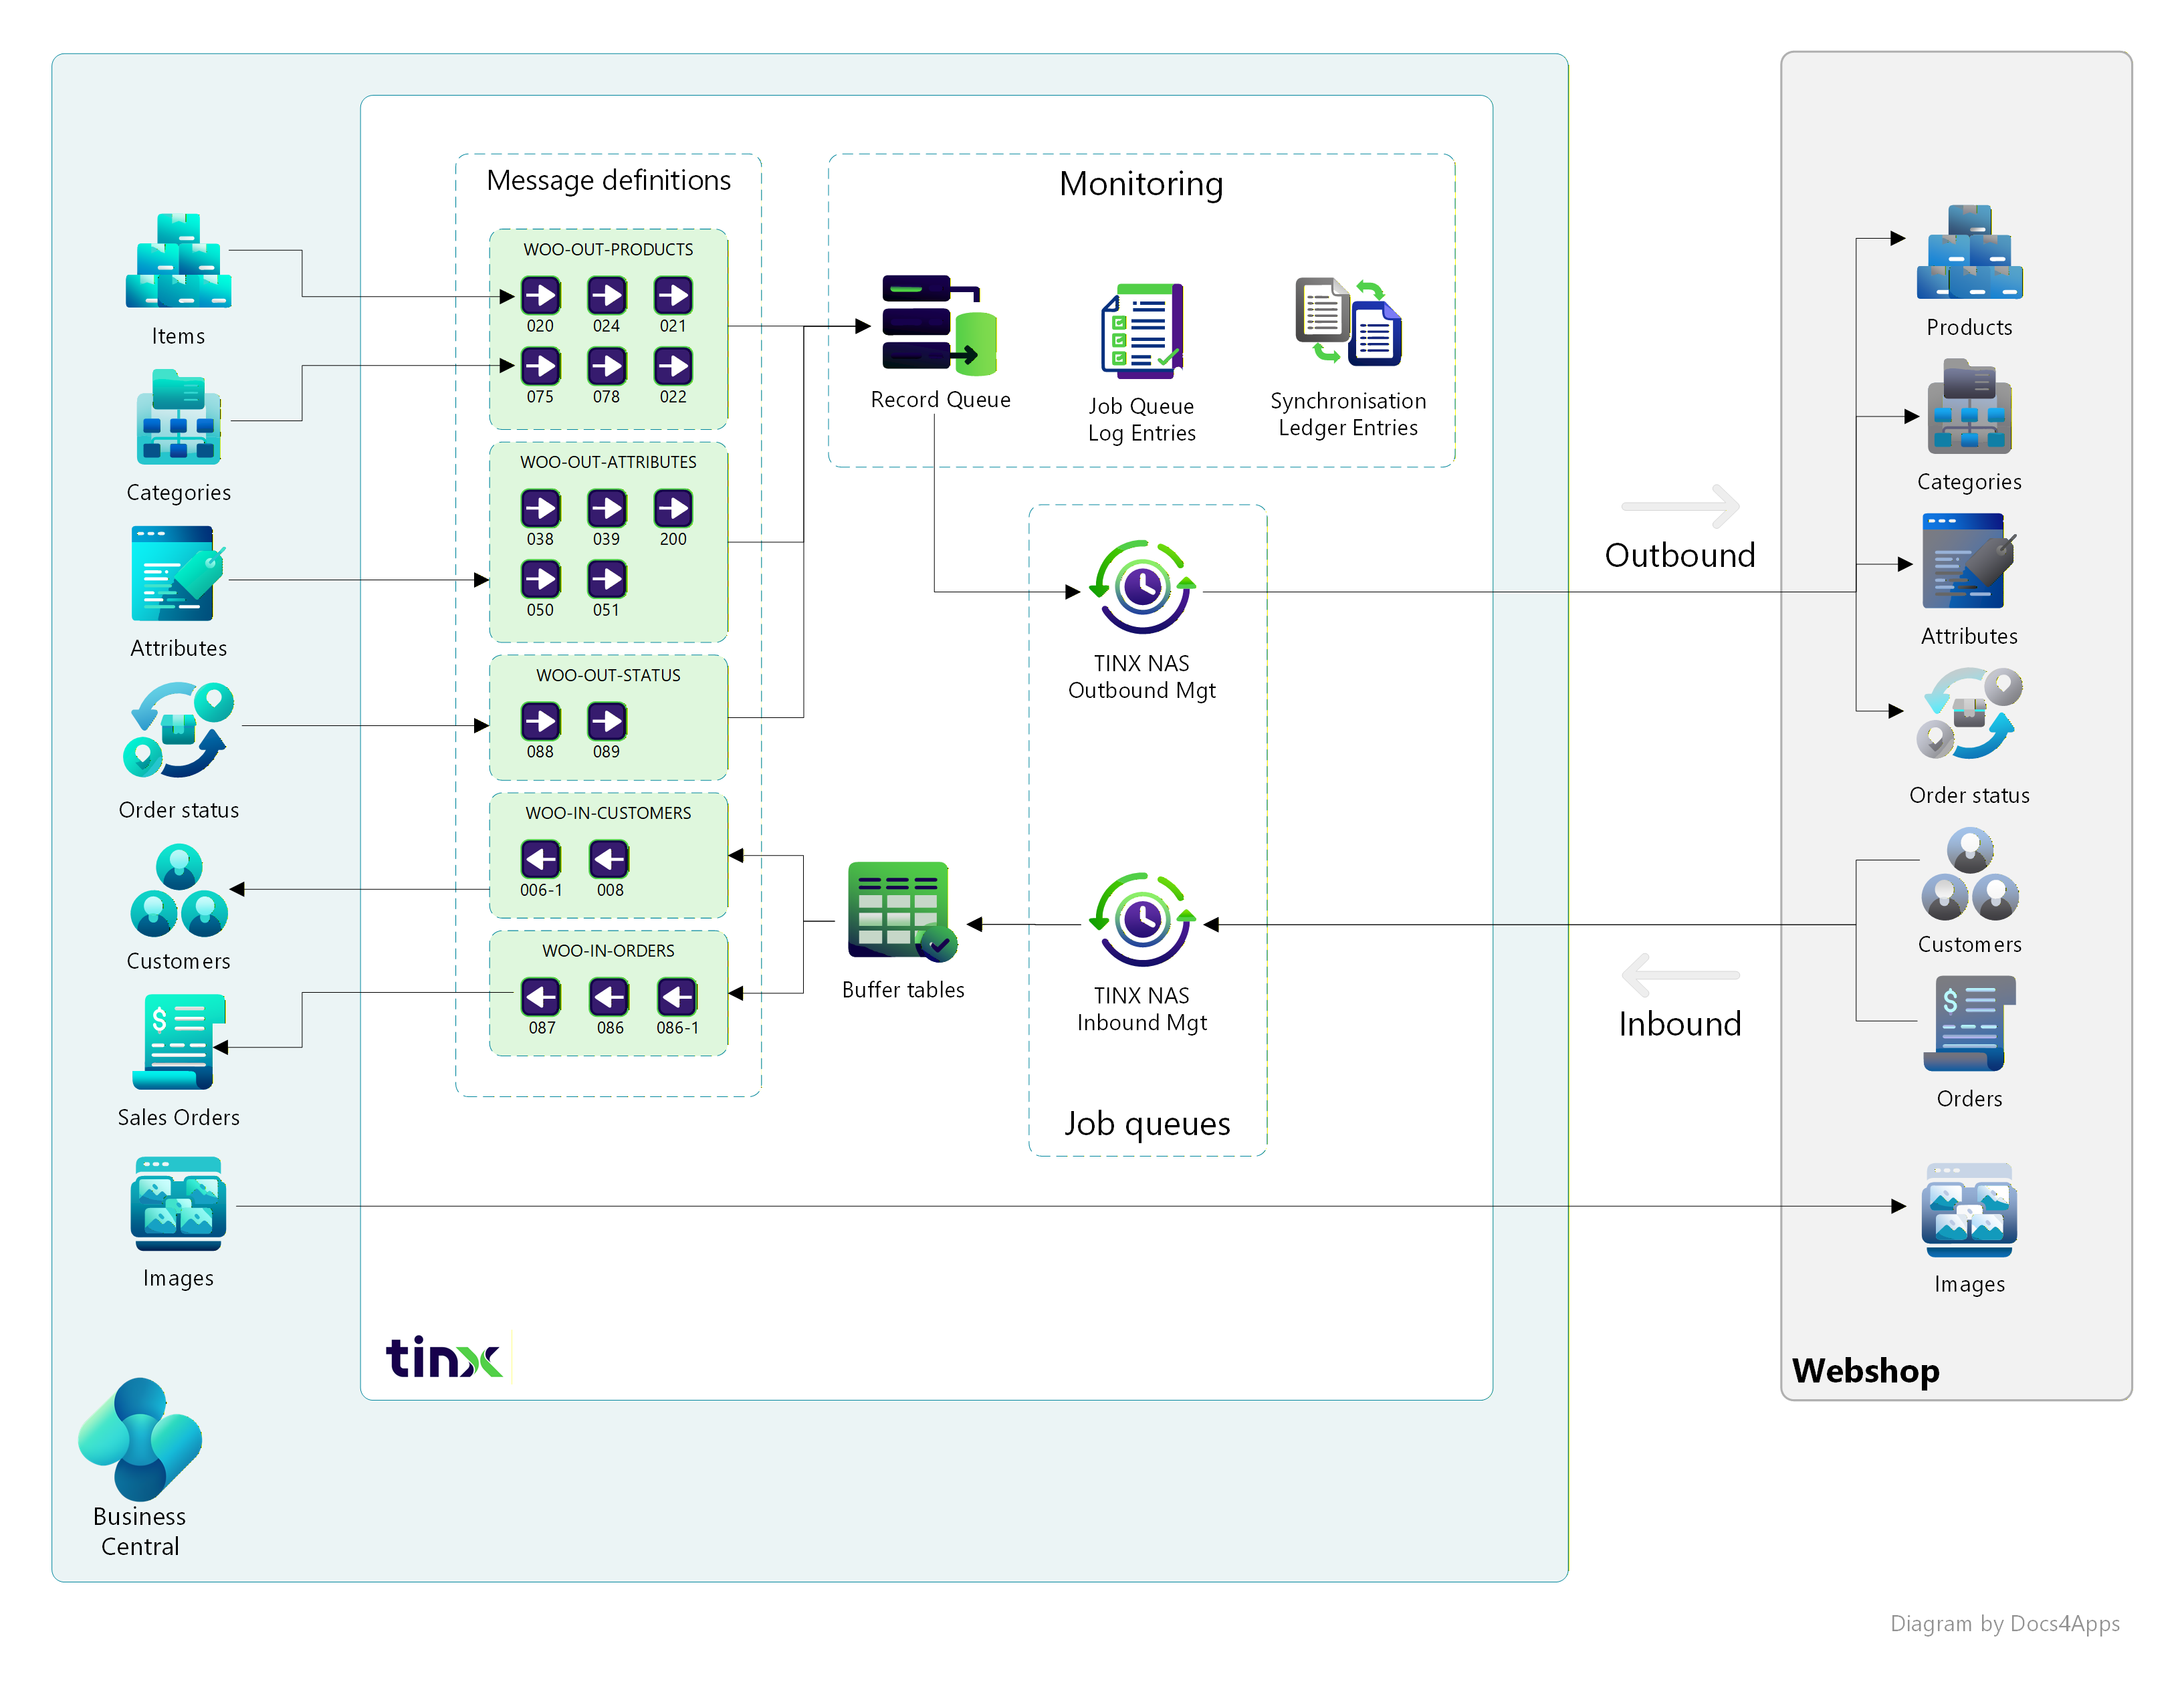Viewport: 2184px width, 1688px height.
Task: Click the "Webshop" title text
Action: point(1865,1370)
